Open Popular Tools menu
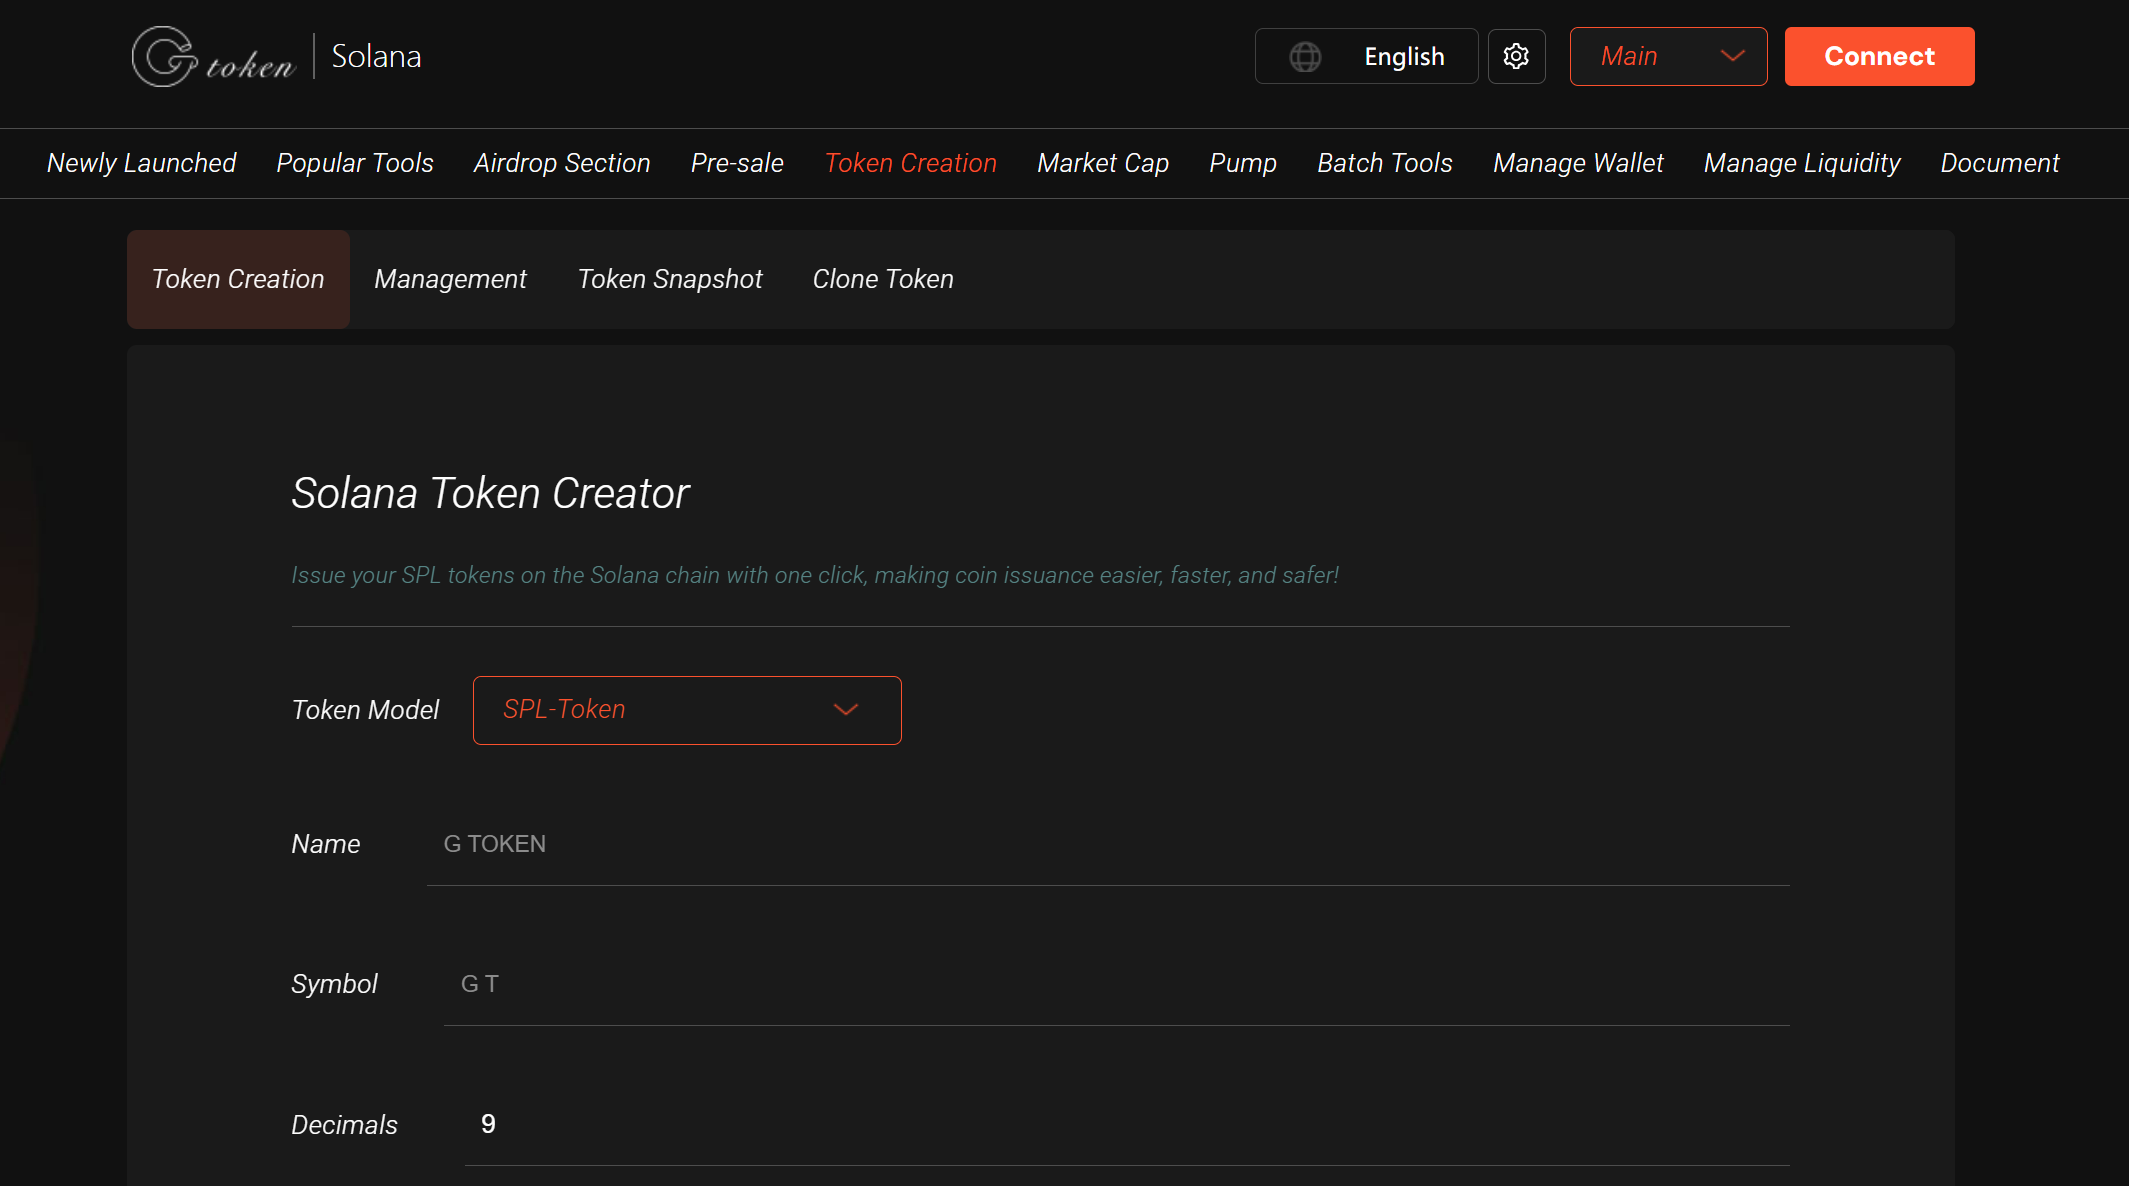 [355, 163]
